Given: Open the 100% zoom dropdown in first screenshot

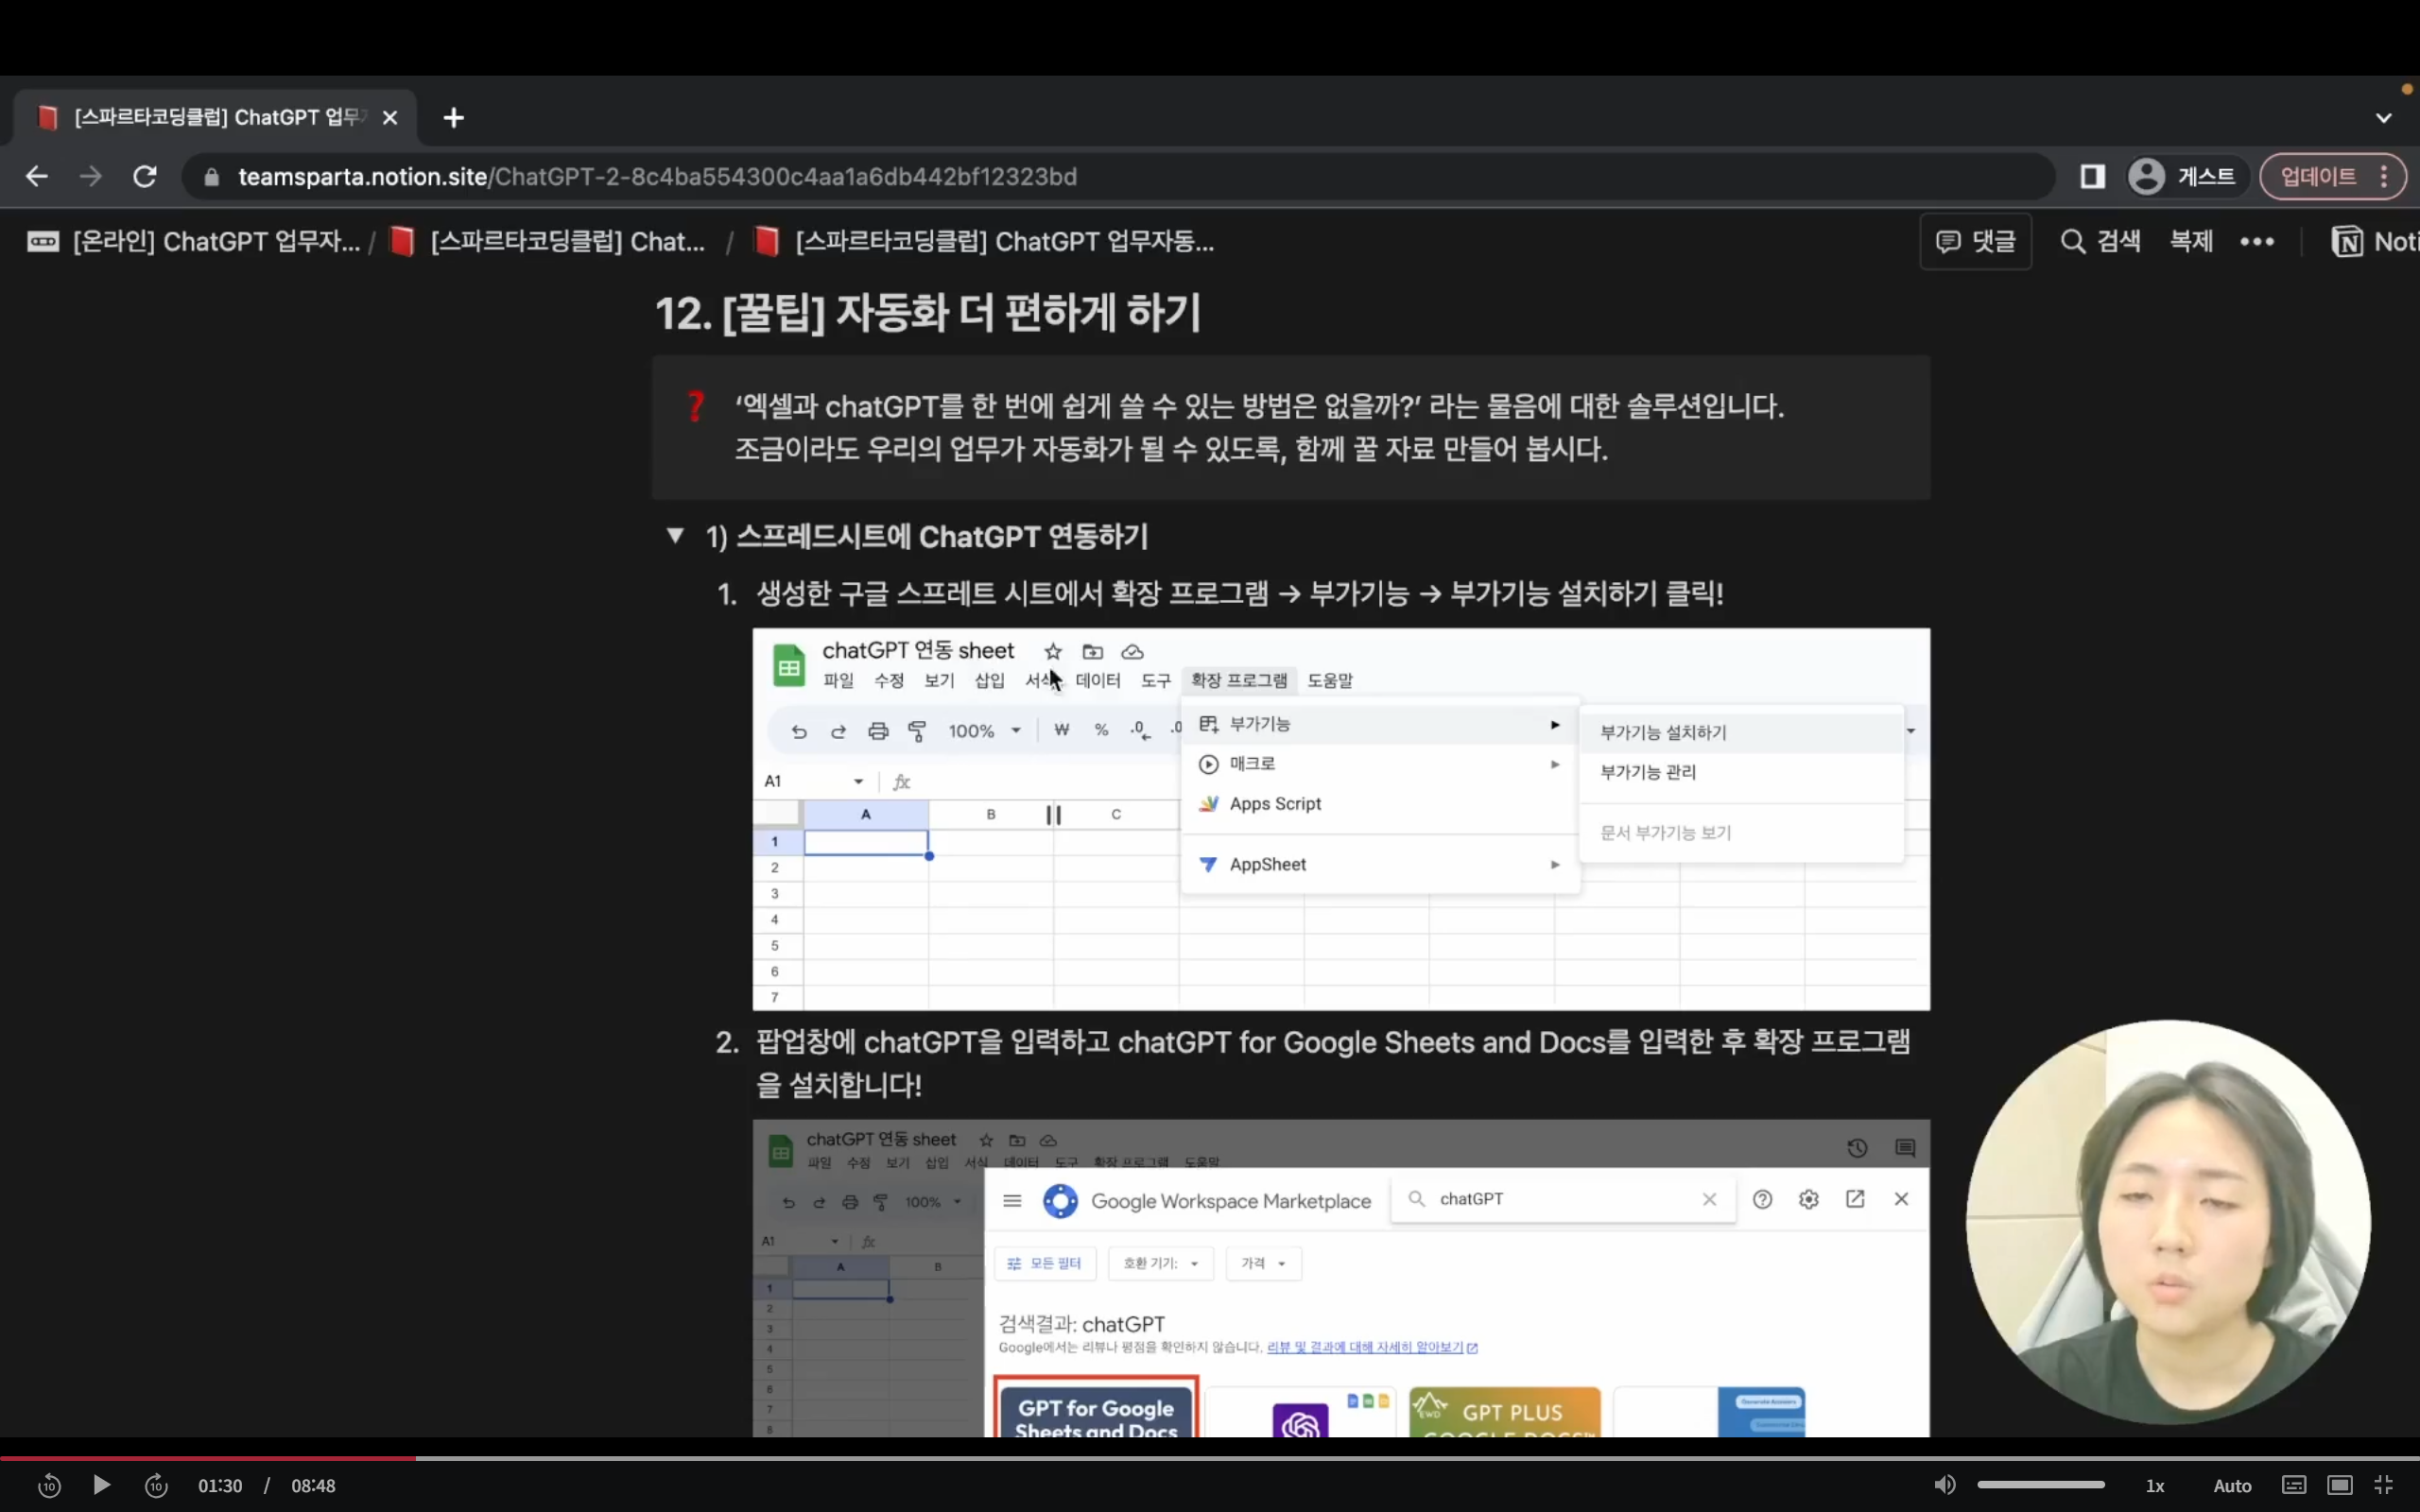Looking at the screenshot, I should (x=985, y=731).
